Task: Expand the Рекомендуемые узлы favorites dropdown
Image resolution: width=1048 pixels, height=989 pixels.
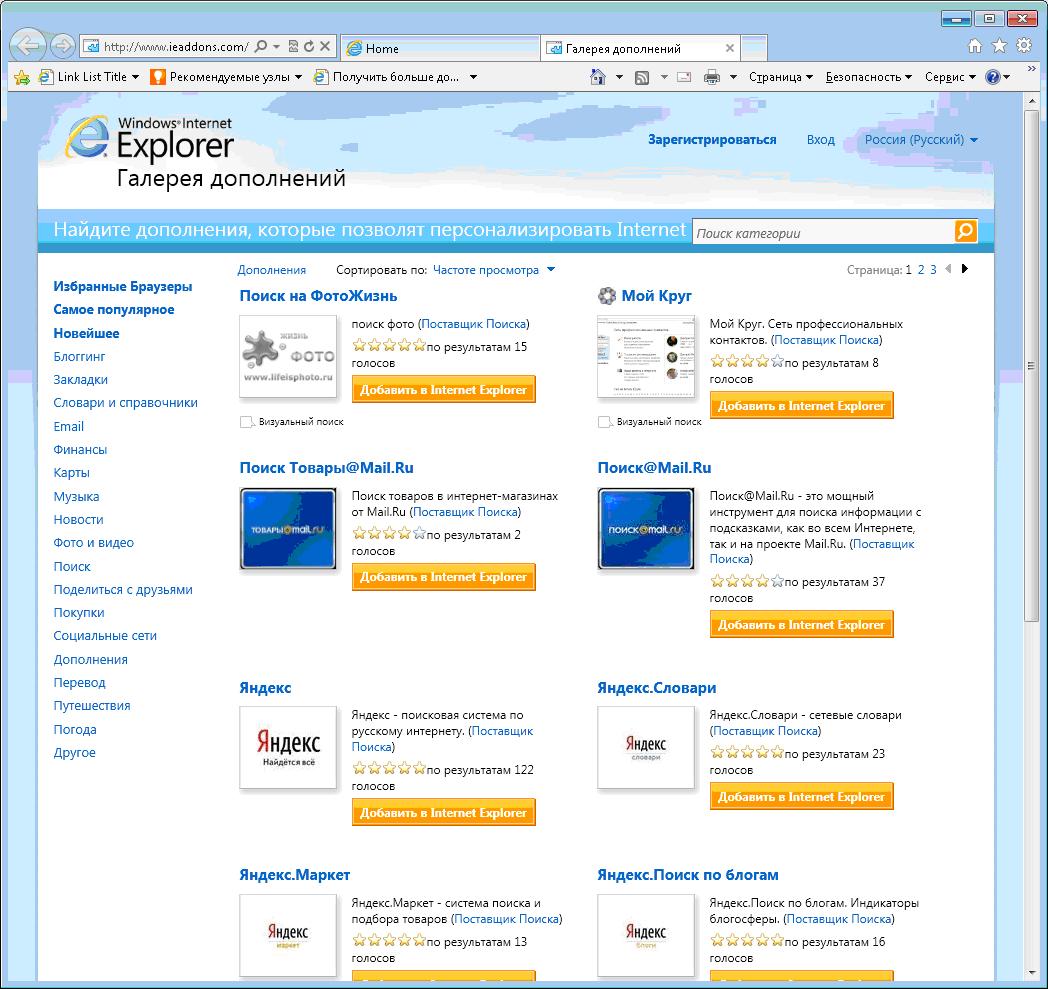Action: tap(298, 77)
